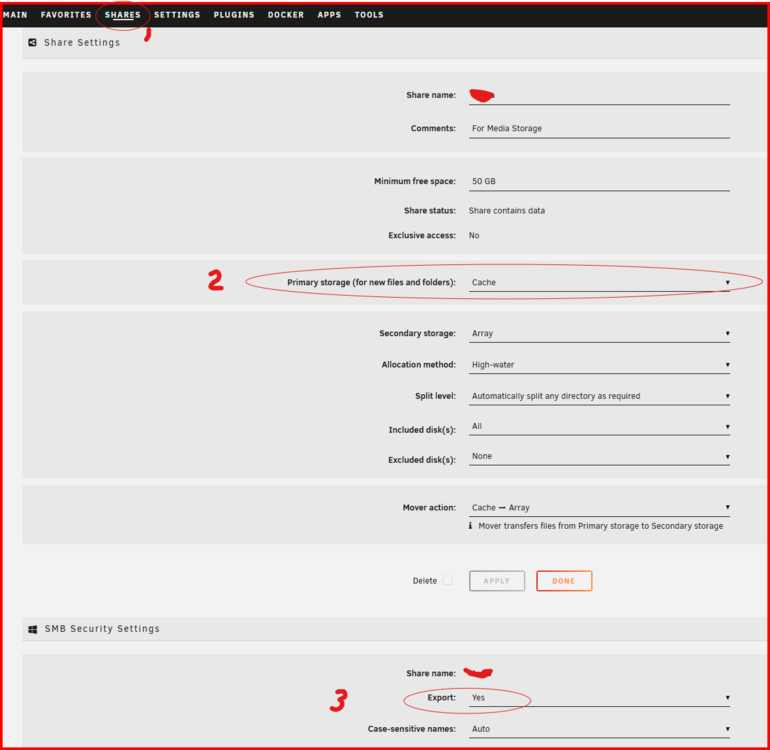
Task: Change the Mover action dropdown
Action: [599, 508]
